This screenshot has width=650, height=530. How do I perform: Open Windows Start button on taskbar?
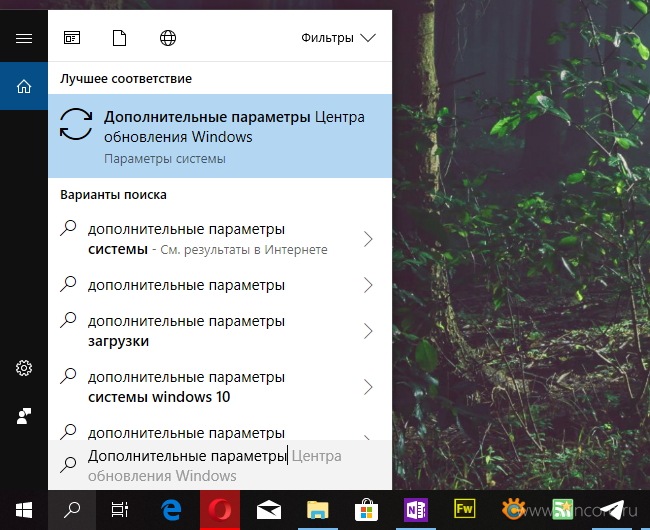tap(24, 510)
